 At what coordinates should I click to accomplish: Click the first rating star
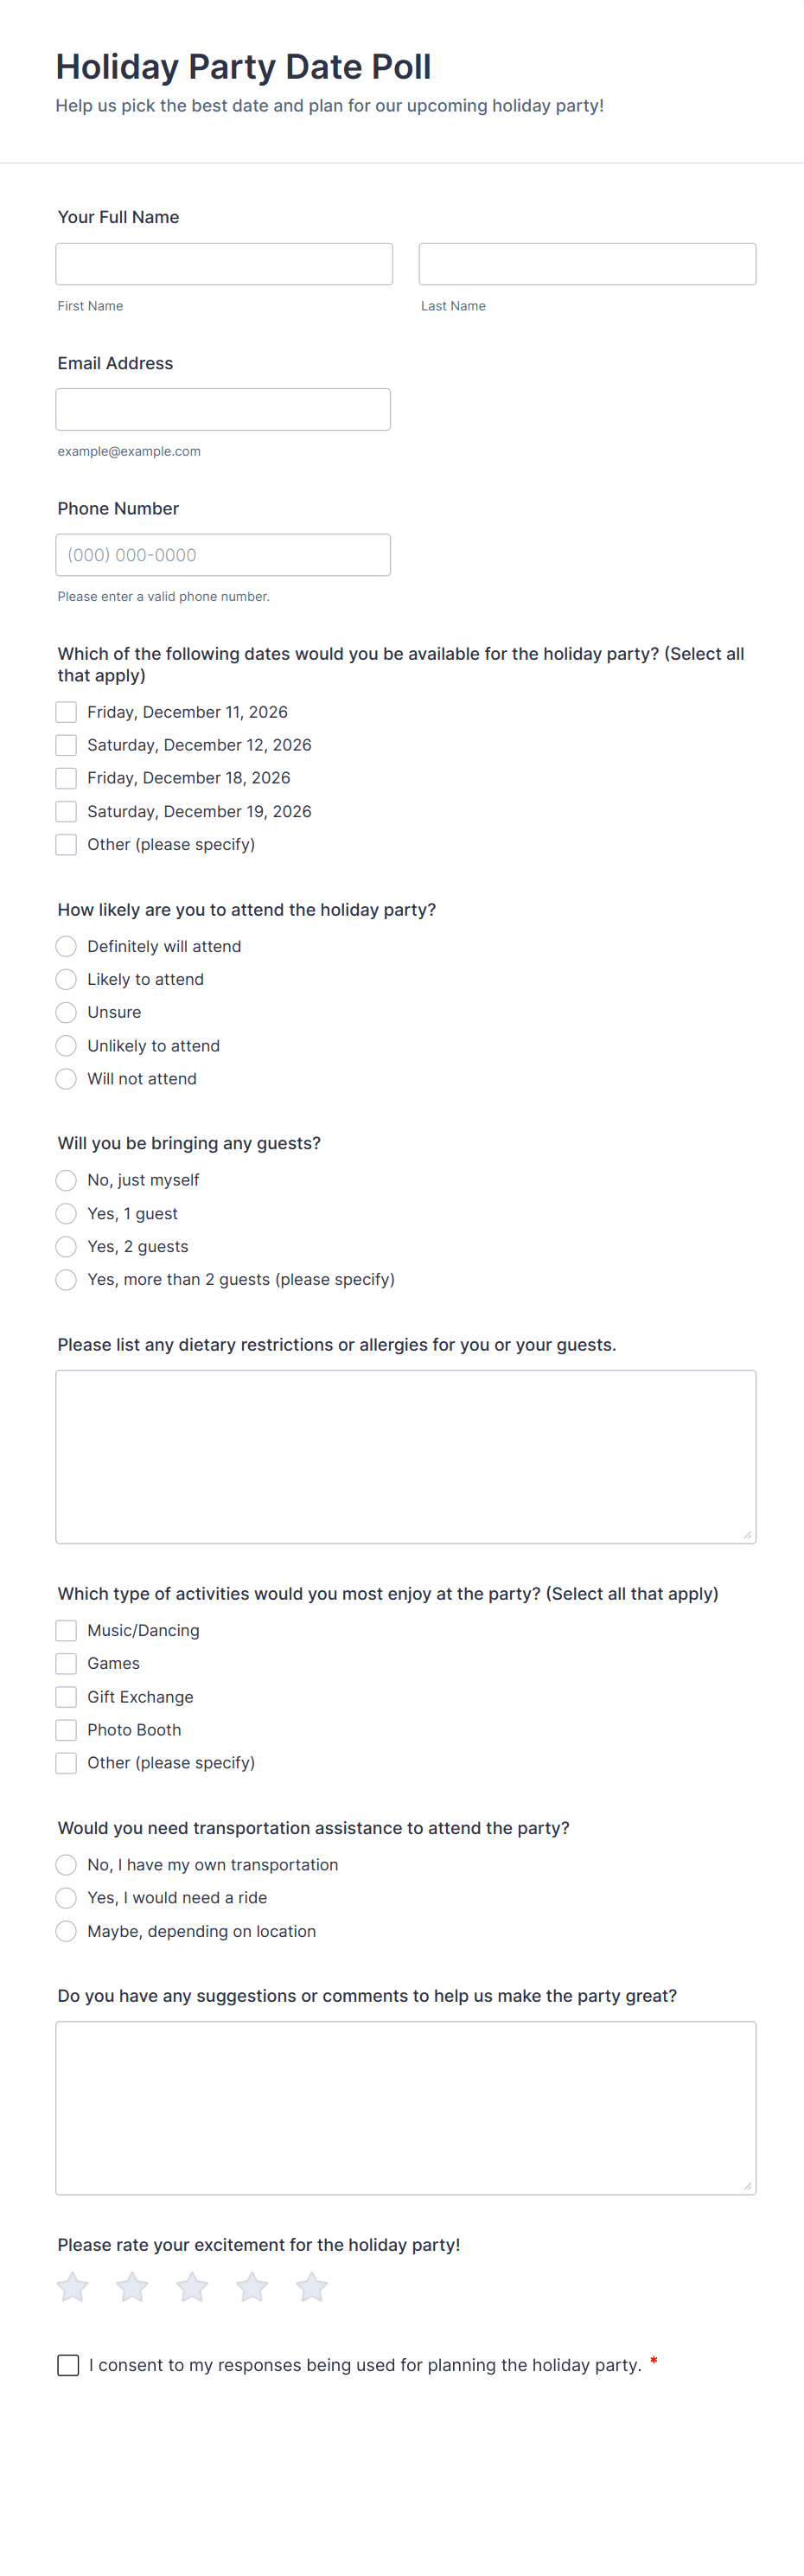coord(72,2286)
